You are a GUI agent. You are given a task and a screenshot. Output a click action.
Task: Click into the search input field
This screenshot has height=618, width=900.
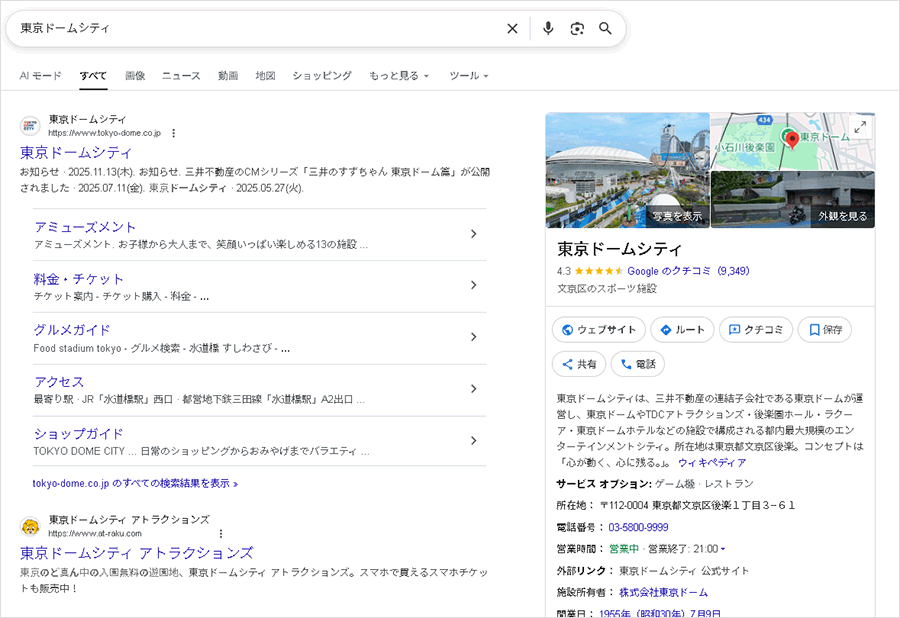pyautogui.click(x=250, y=29)
